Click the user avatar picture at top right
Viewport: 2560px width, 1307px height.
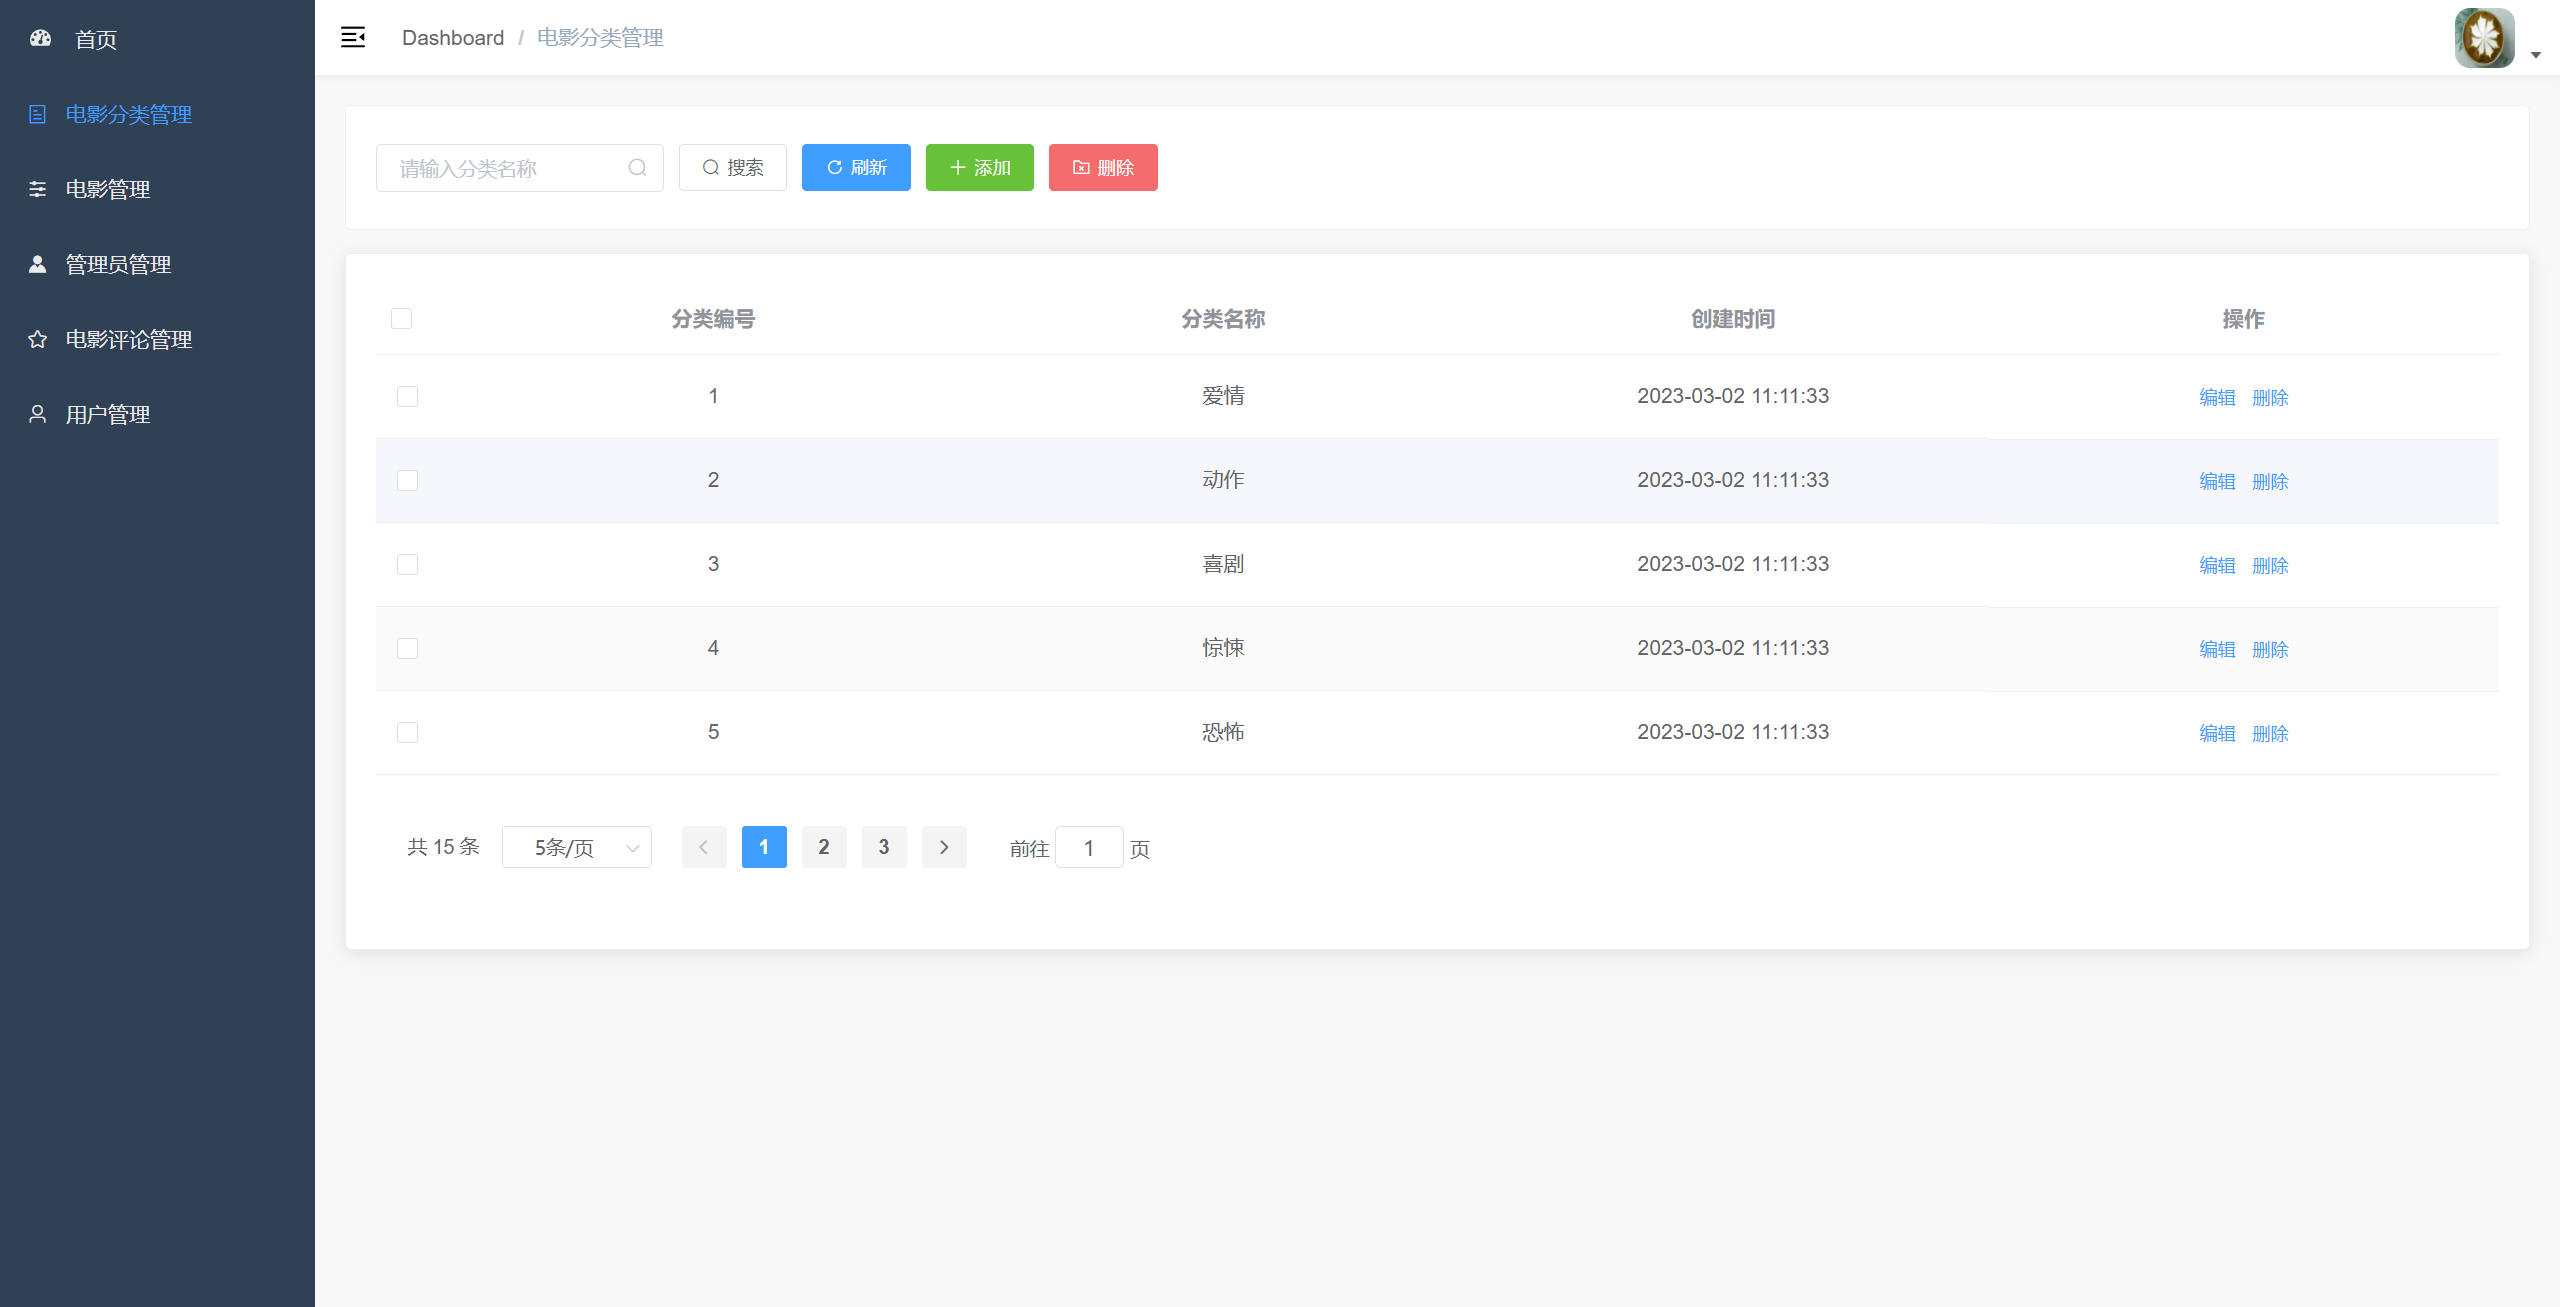(x=2484, y=38)
